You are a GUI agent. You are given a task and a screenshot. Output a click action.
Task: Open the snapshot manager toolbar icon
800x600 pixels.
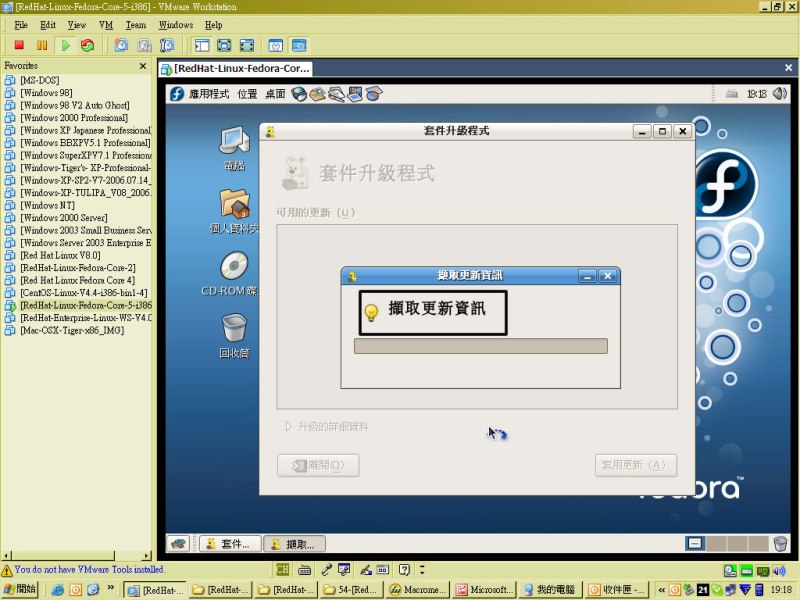(167, 45)
